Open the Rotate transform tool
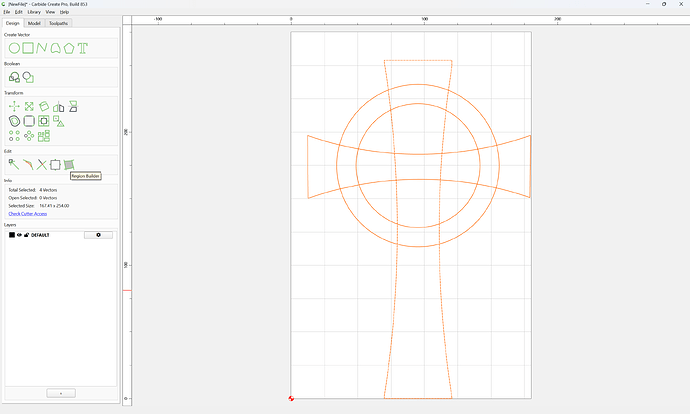Viewport: 690px width, 414px height. pos(44,106)
